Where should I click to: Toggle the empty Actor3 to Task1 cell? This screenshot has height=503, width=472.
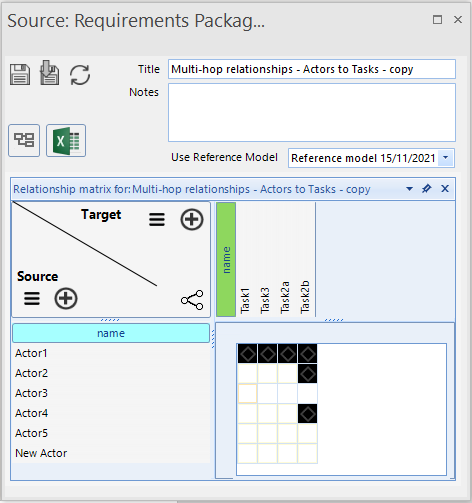tap(247, 394)
